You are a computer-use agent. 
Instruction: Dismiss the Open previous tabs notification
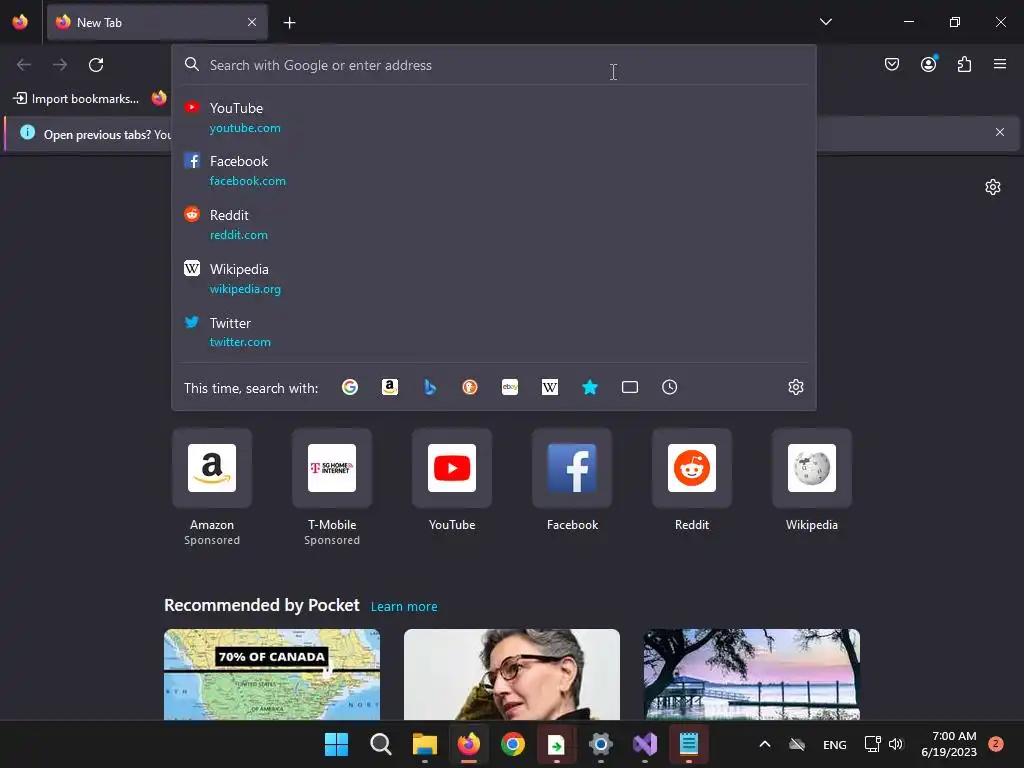pyautogui.click(x=1000, y=132)
